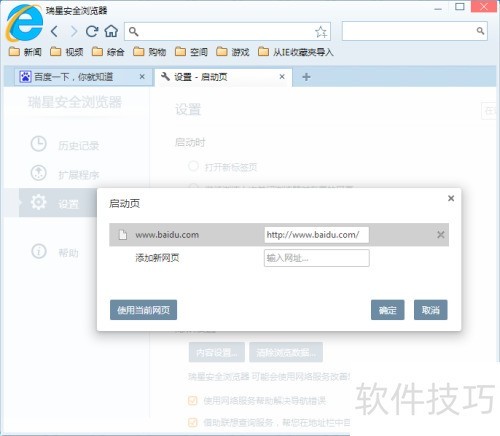This screenshot has height=436, width=500.
Task: Close the 百度一下 tab
Action: (x=142, y=77)
